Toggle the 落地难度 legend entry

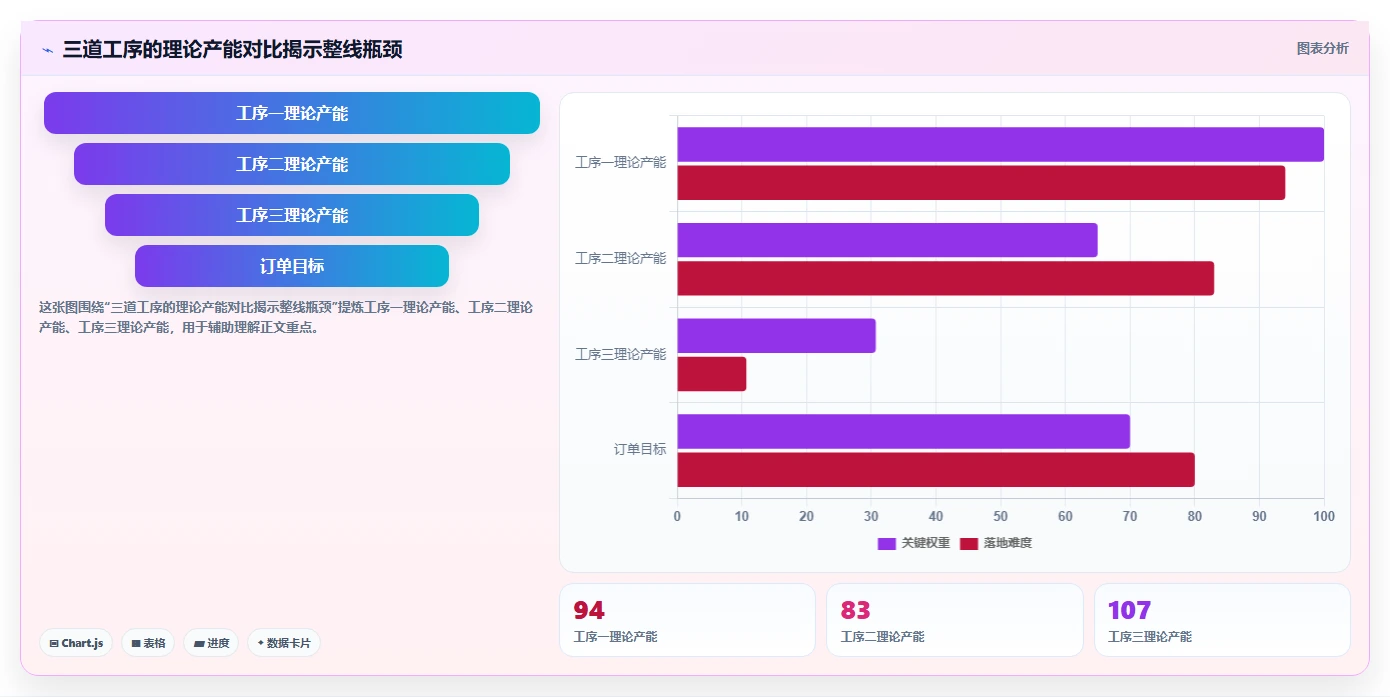click(x=995, y=543)
